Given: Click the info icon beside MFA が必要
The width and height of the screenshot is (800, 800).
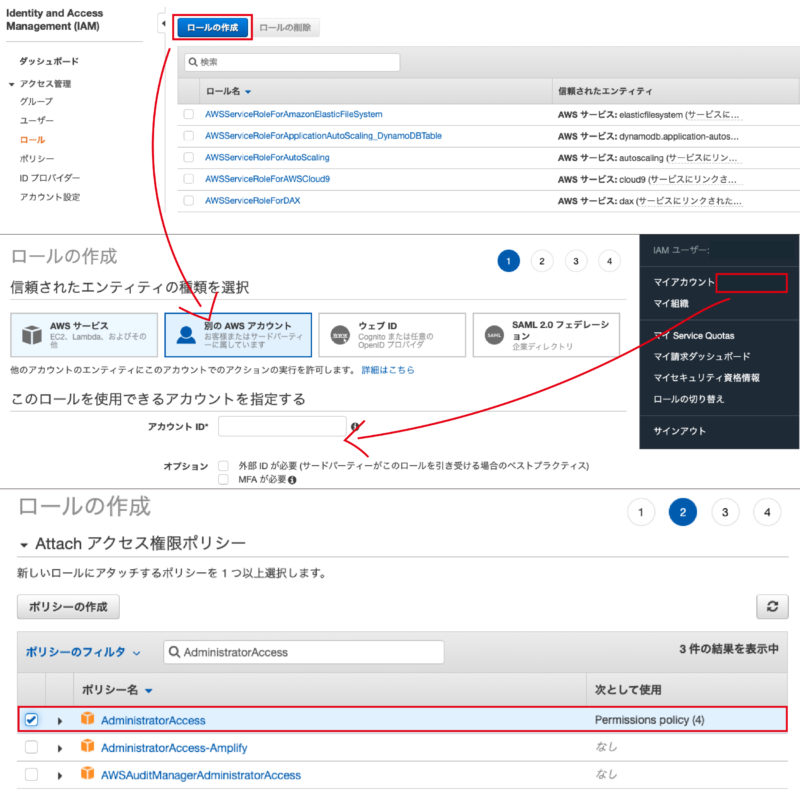Looking at the screenshot, I should click(292, 480).
